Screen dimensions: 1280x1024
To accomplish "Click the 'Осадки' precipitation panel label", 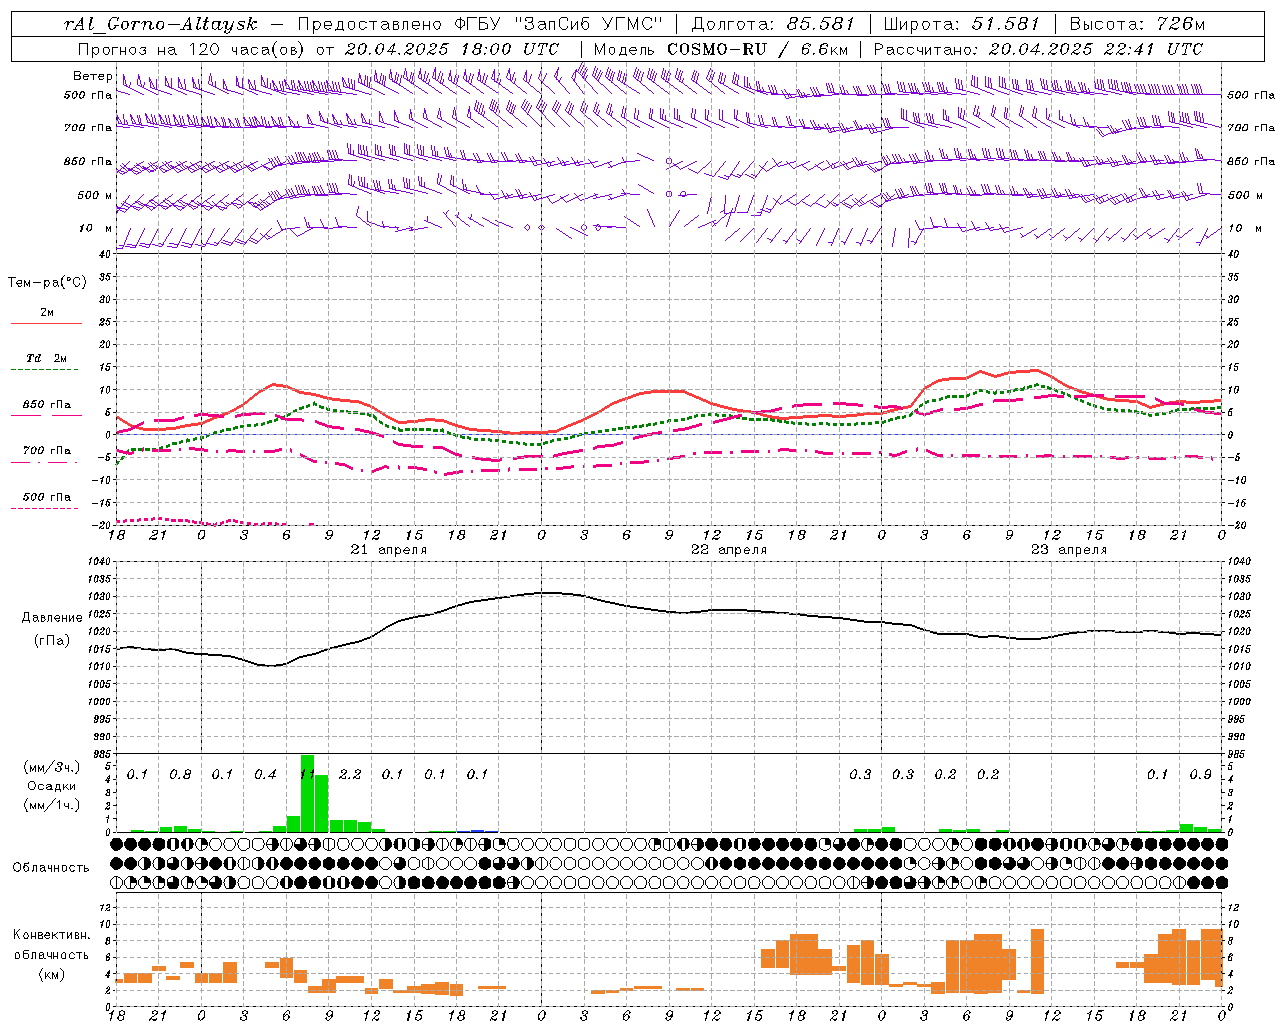I will coord(50,786).
